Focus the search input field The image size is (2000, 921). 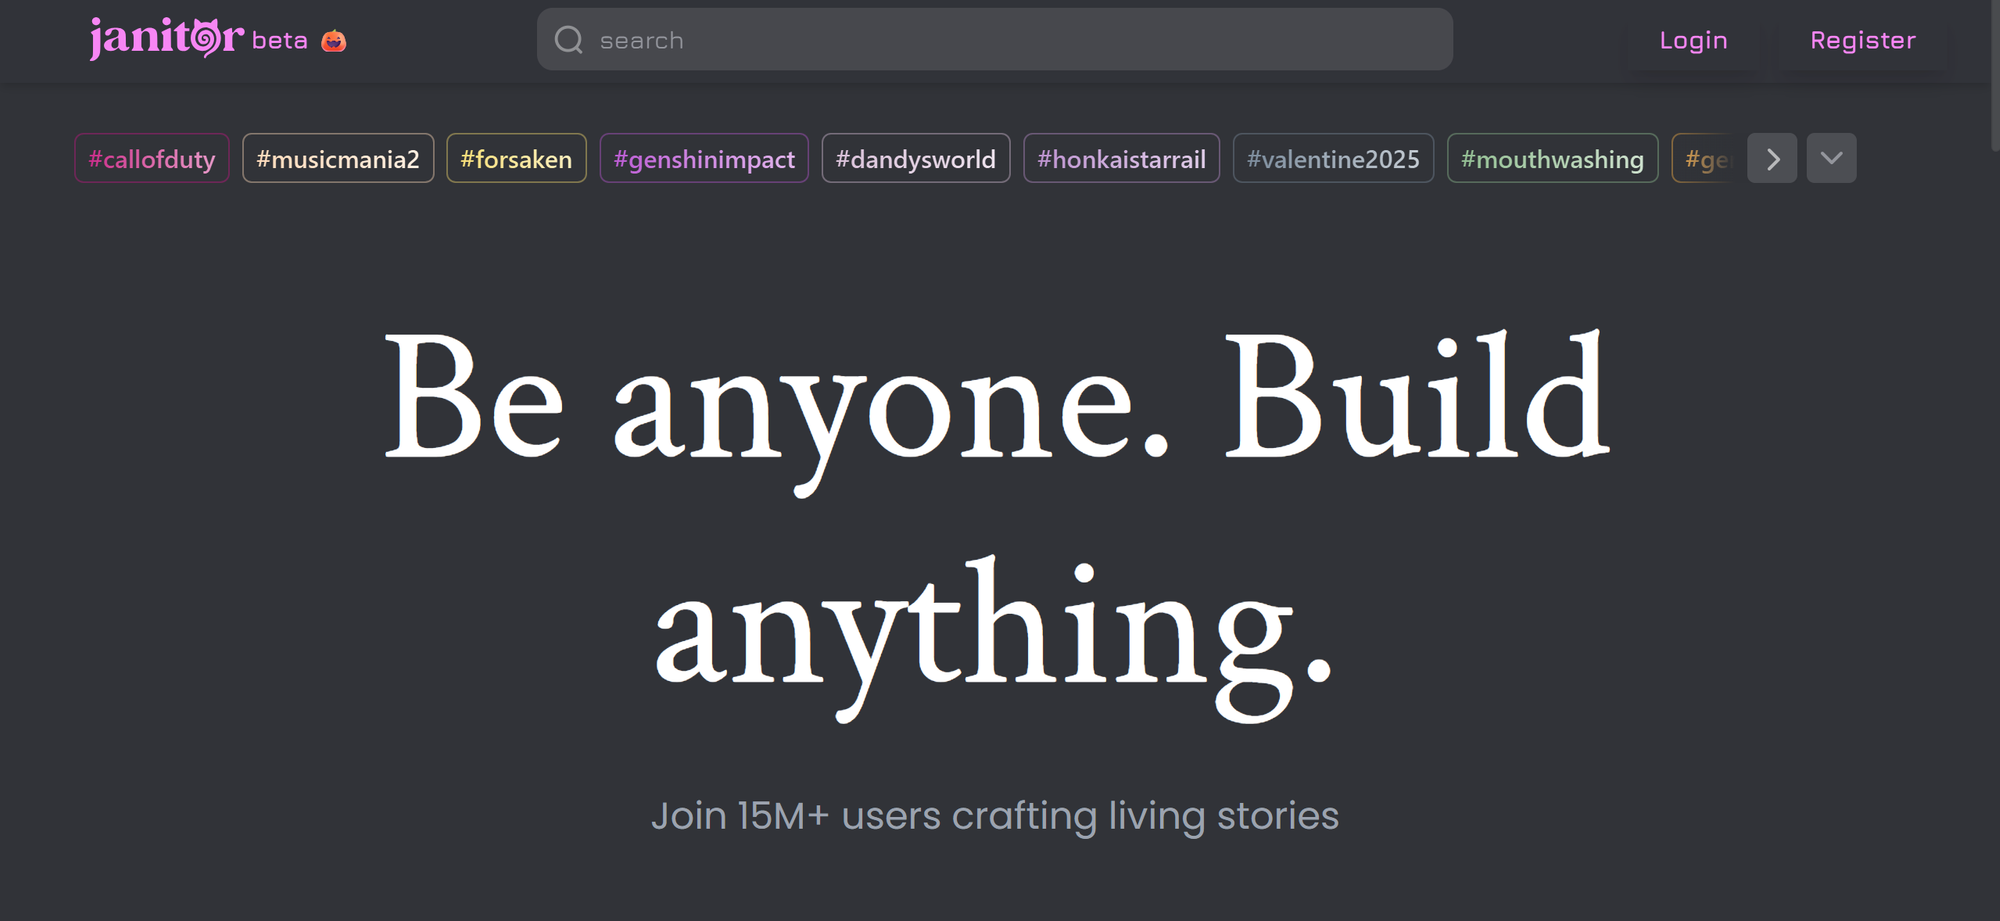tap(995, 40)
